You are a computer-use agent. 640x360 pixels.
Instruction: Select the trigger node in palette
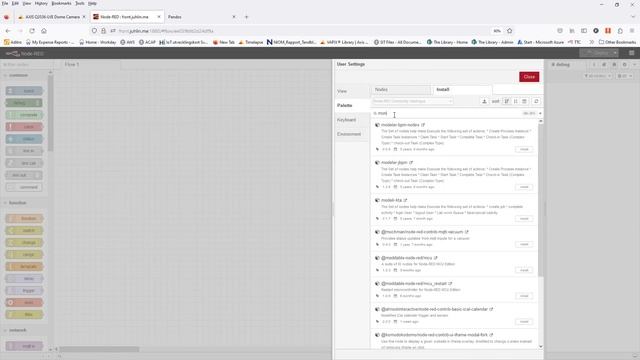tap(24, 291)
